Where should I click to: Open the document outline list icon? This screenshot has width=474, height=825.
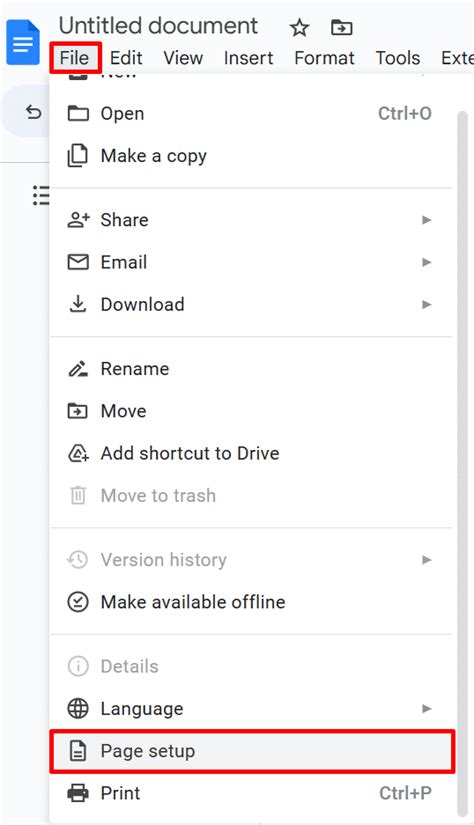[x=41, y=195]
